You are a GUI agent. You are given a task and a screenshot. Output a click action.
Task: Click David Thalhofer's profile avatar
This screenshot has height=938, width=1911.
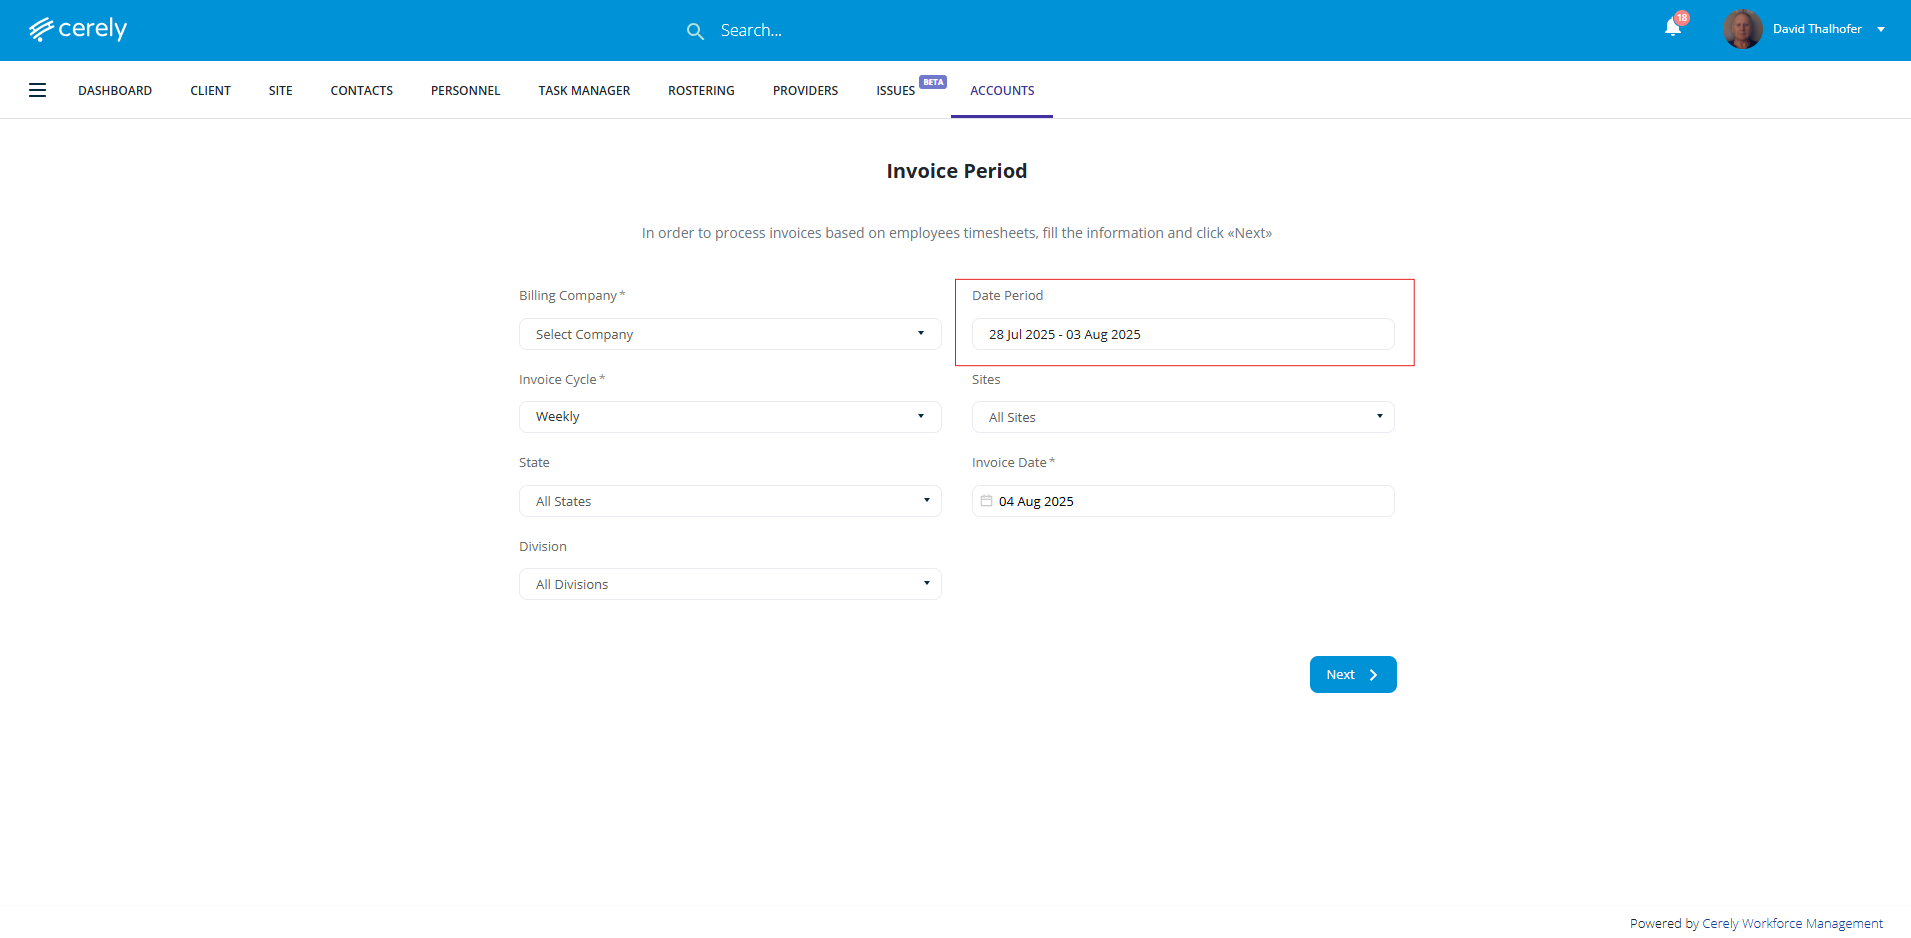point(1742,29)
